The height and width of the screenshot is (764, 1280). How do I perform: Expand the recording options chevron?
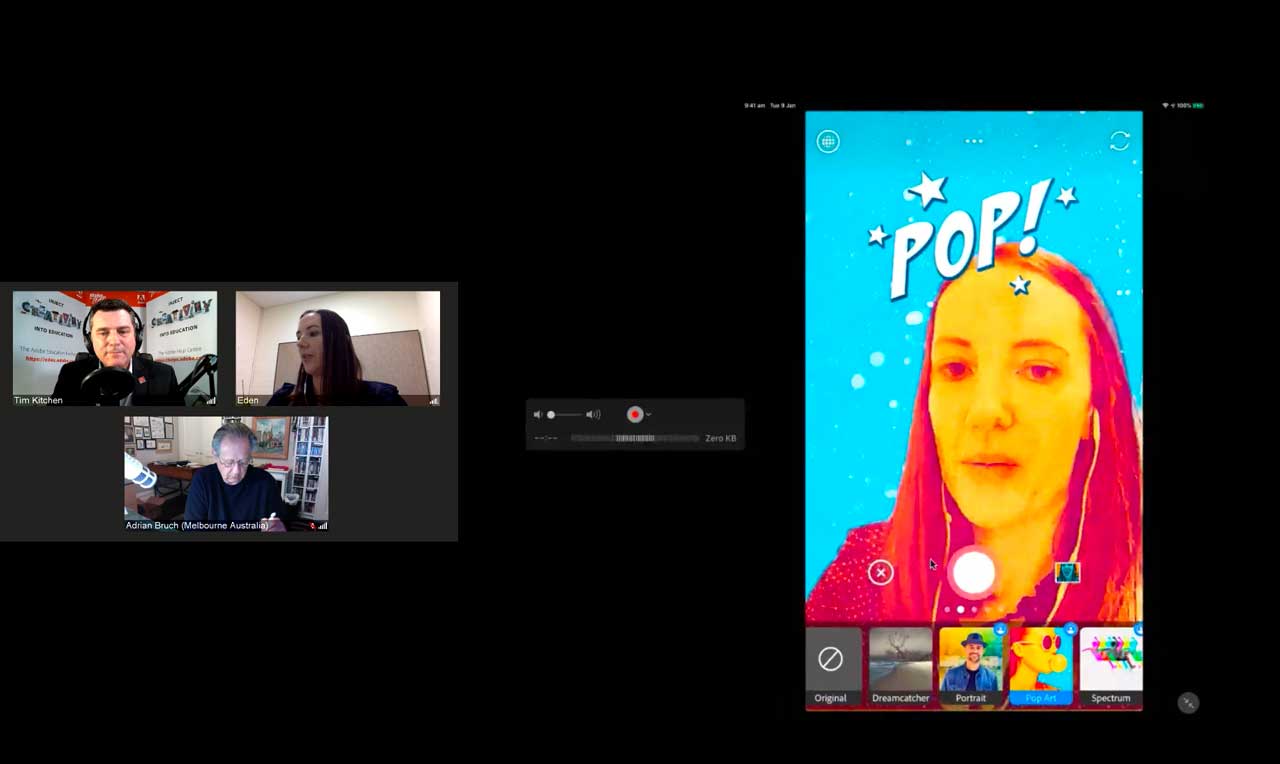649,415
